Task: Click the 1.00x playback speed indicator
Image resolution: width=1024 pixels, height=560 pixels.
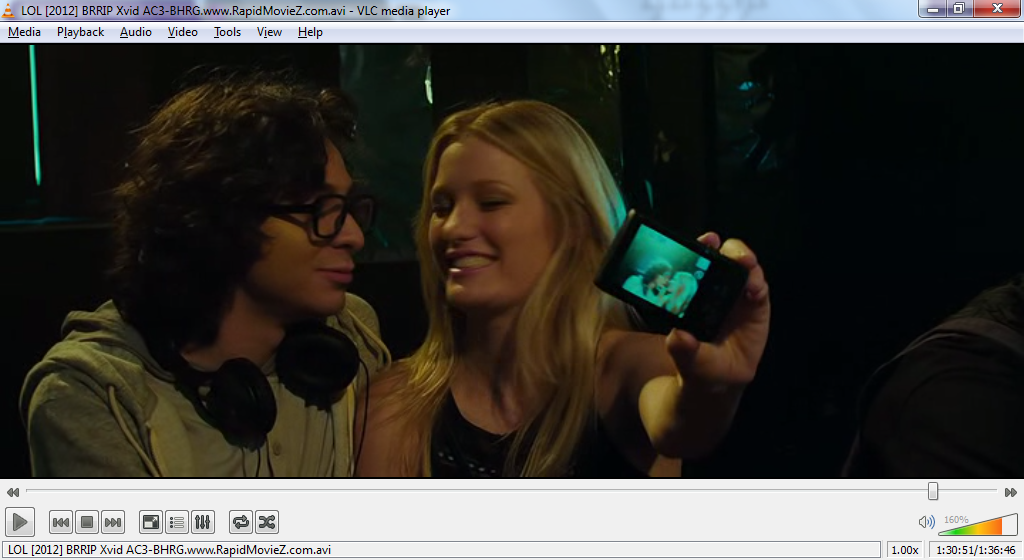Action: point(905,550)
